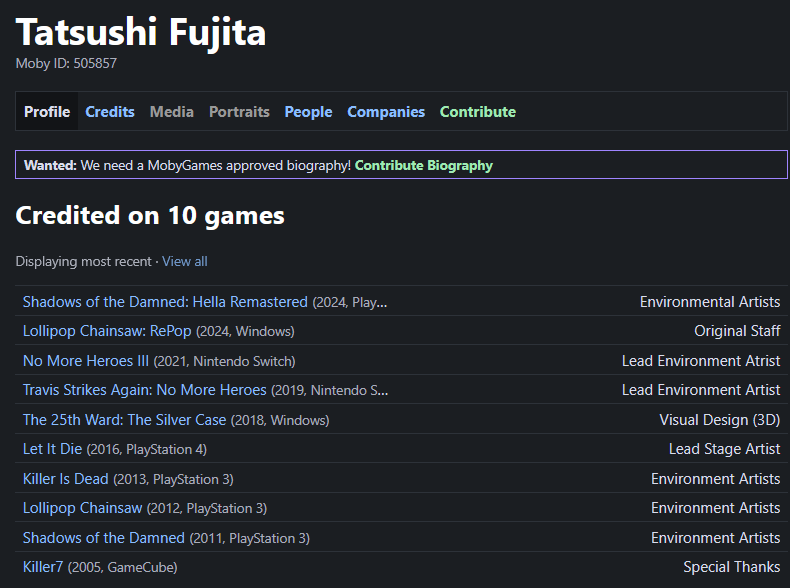Open The 25th Ward: The Silver Case
790x588 pixels.
pos(124,420)
